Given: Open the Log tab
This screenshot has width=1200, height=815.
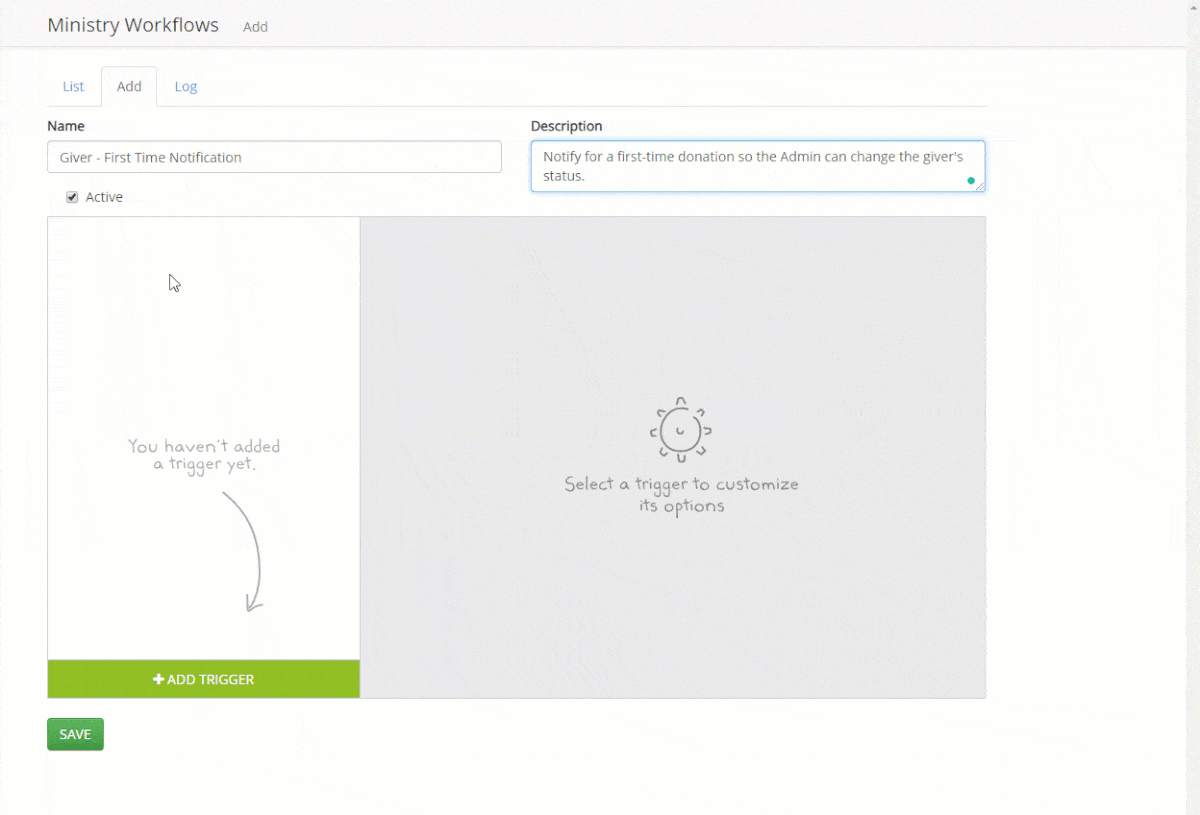Looking at the screenshot, I should click(x=186, y=86).
